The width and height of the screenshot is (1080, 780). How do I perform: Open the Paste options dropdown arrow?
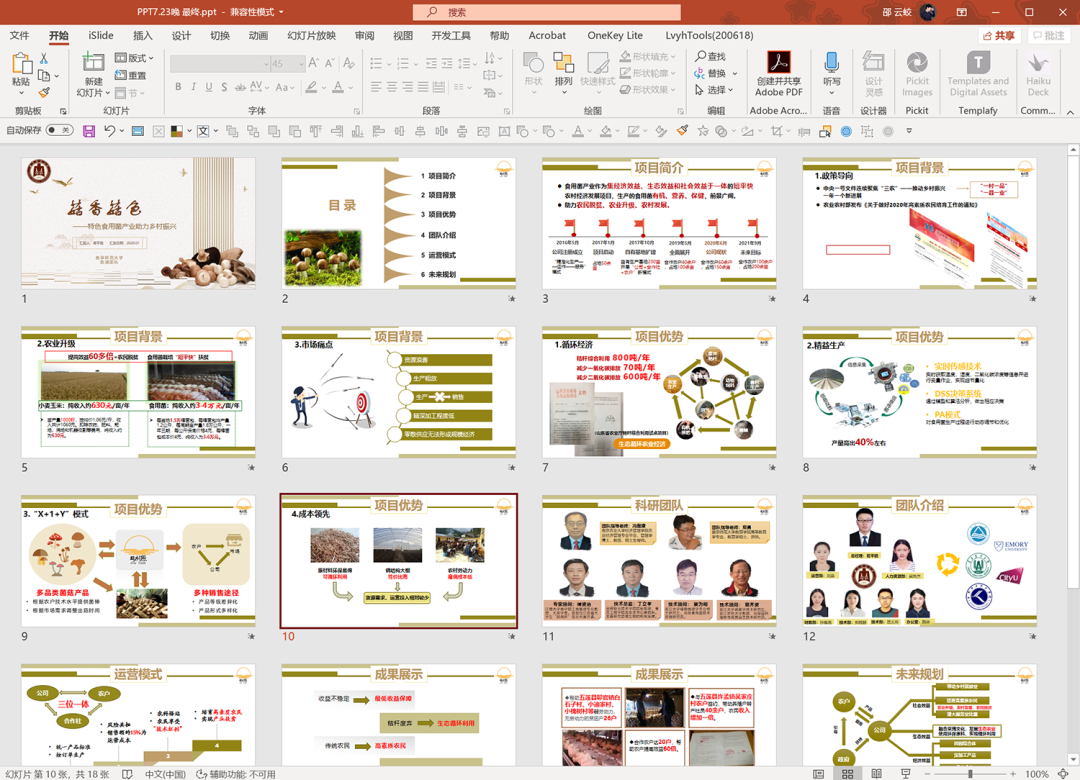coord(21,92)
